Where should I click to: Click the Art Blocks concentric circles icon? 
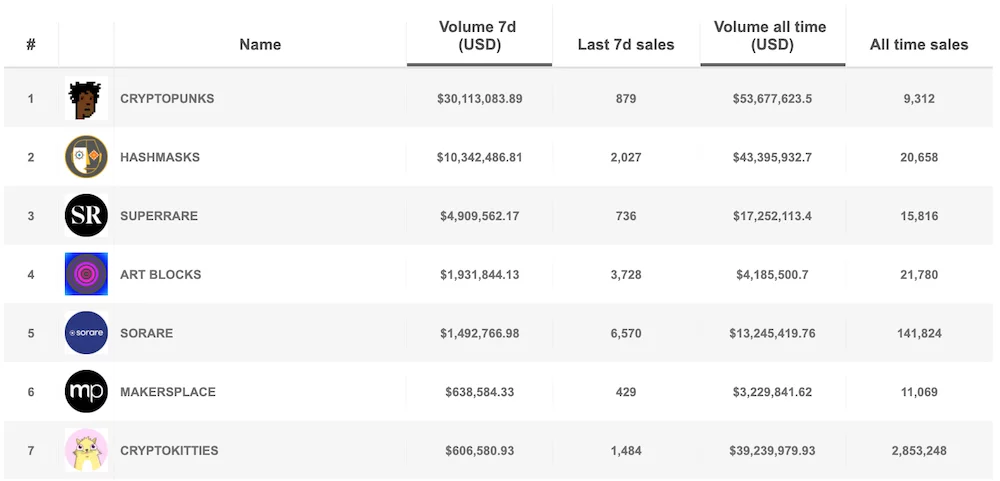click(86, 275)
